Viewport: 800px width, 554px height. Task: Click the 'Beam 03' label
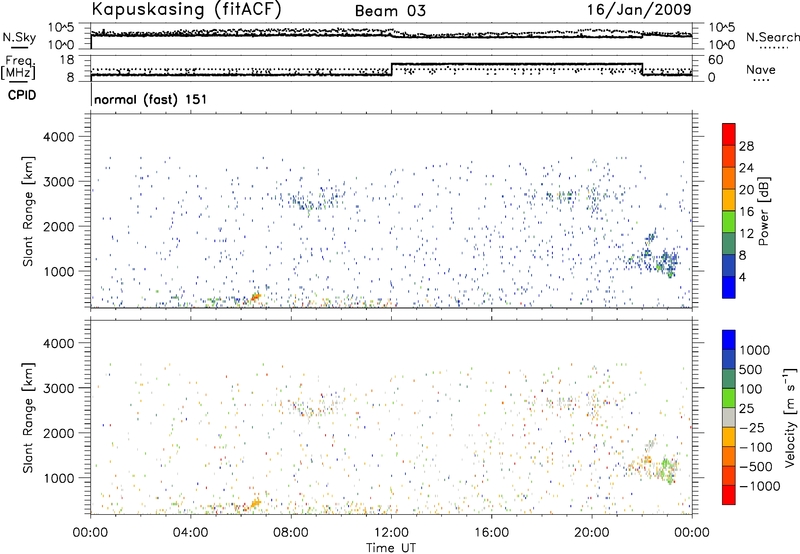click(390, 11)
